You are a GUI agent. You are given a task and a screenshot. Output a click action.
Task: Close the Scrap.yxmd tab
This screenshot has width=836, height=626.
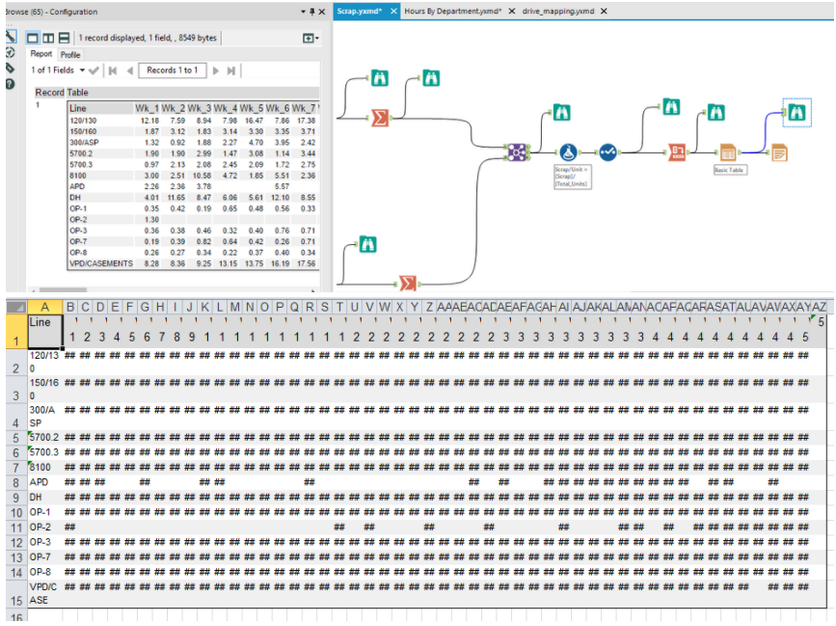[x=393, y=11]
